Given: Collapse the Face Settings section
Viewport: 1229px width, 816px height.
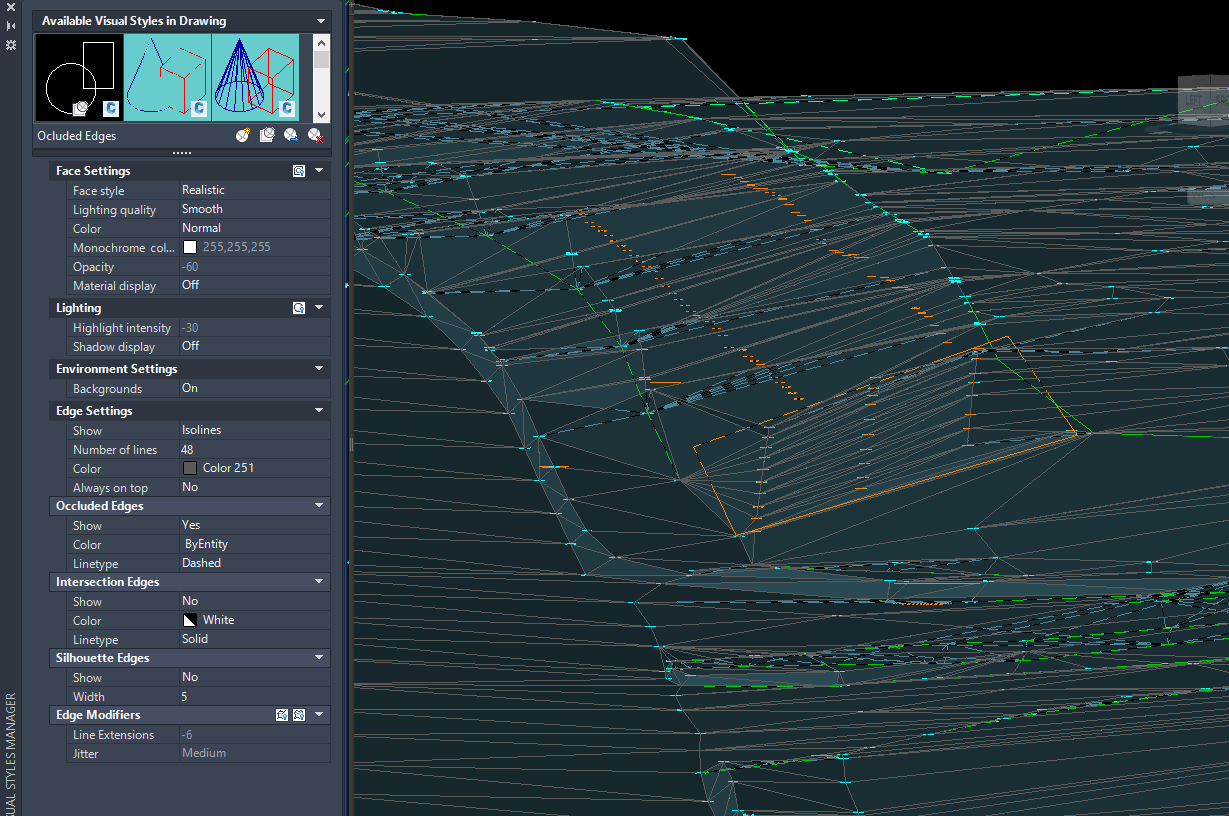Looking at the screenshot, I should (x=318, y=170).
